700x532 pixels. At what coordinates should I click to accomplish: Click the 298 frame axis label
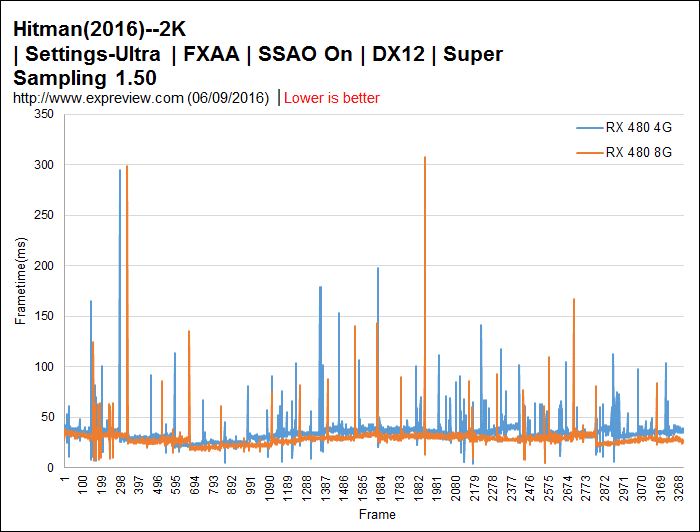click(121, 485)
